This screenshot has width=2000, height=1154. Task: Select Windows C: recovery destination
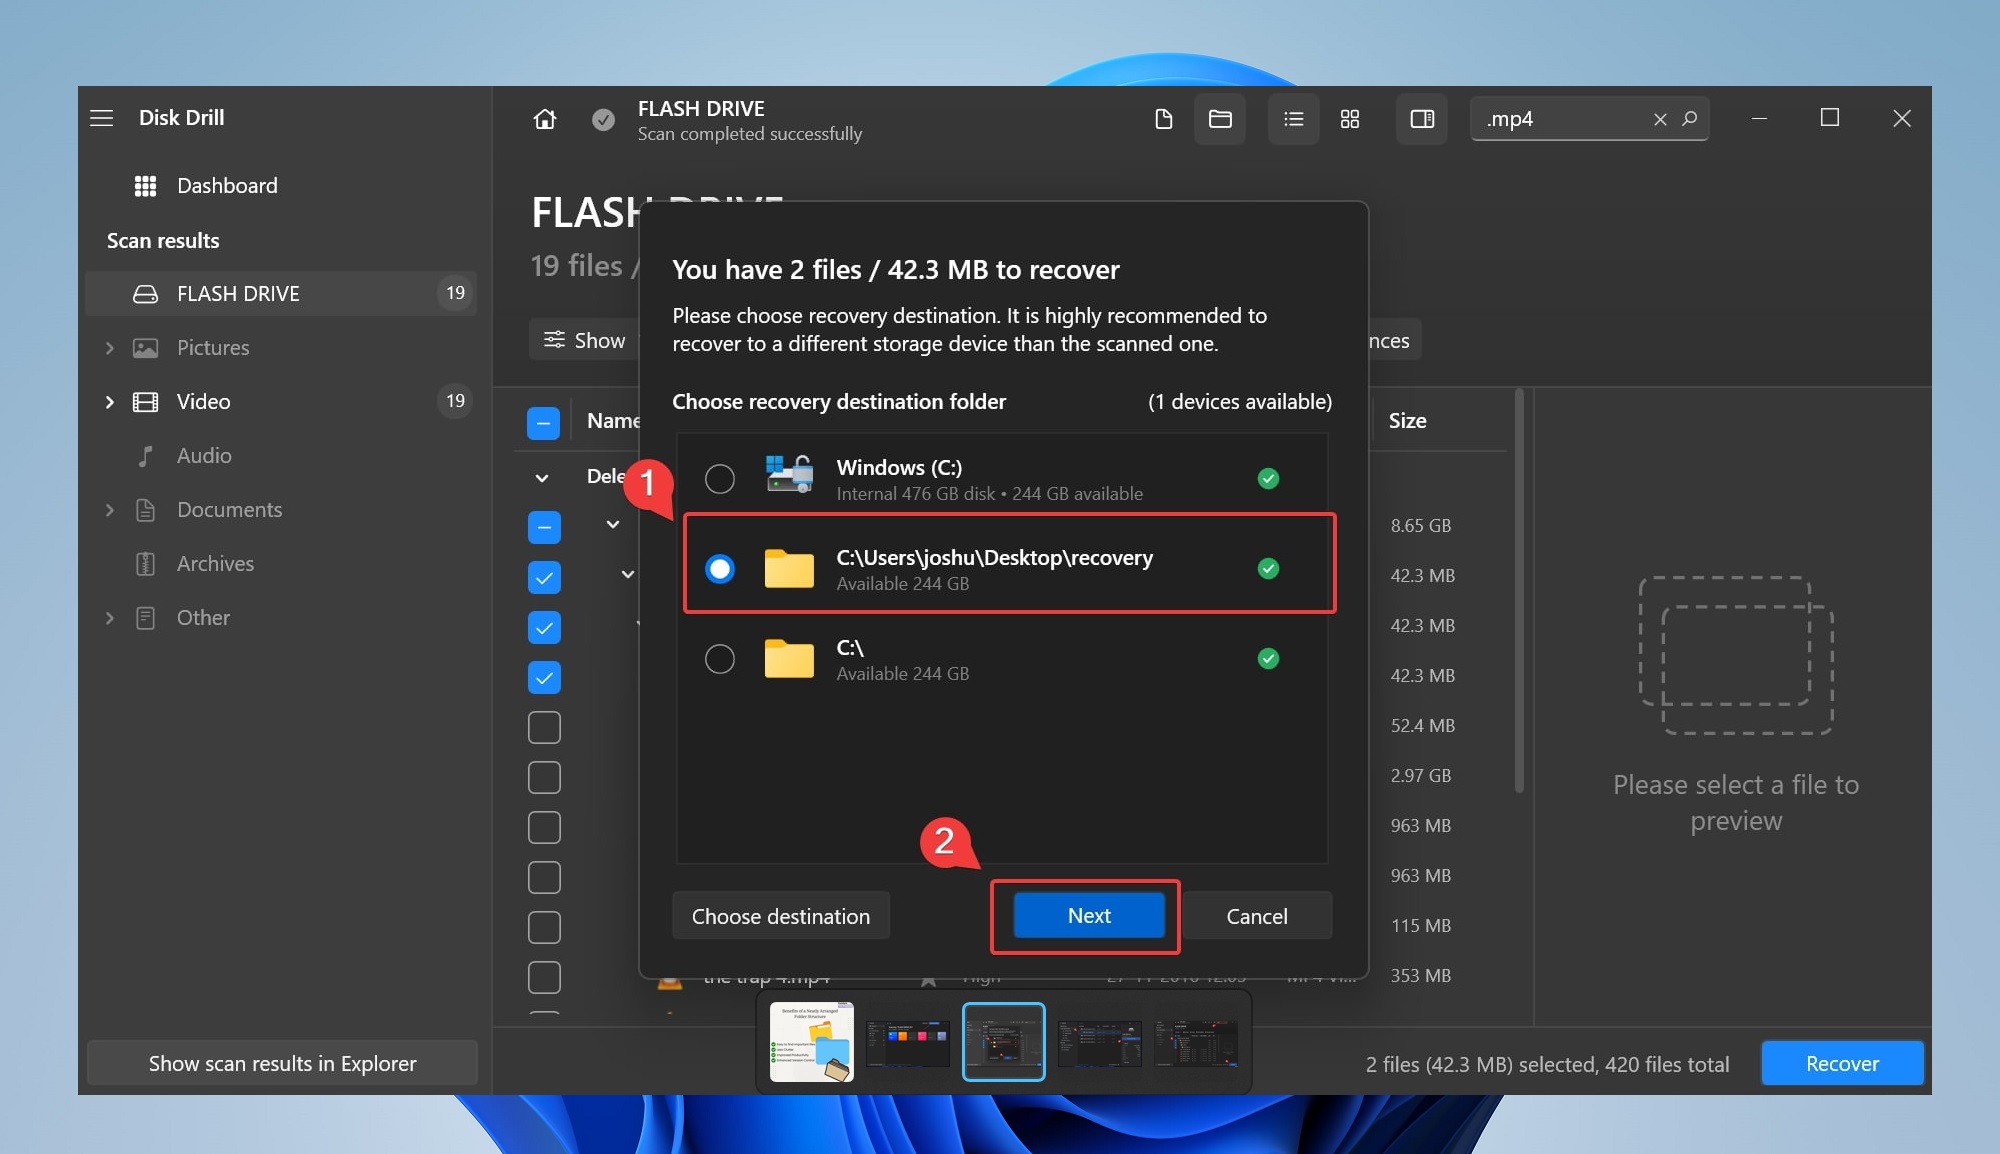(x=720, y=477)
